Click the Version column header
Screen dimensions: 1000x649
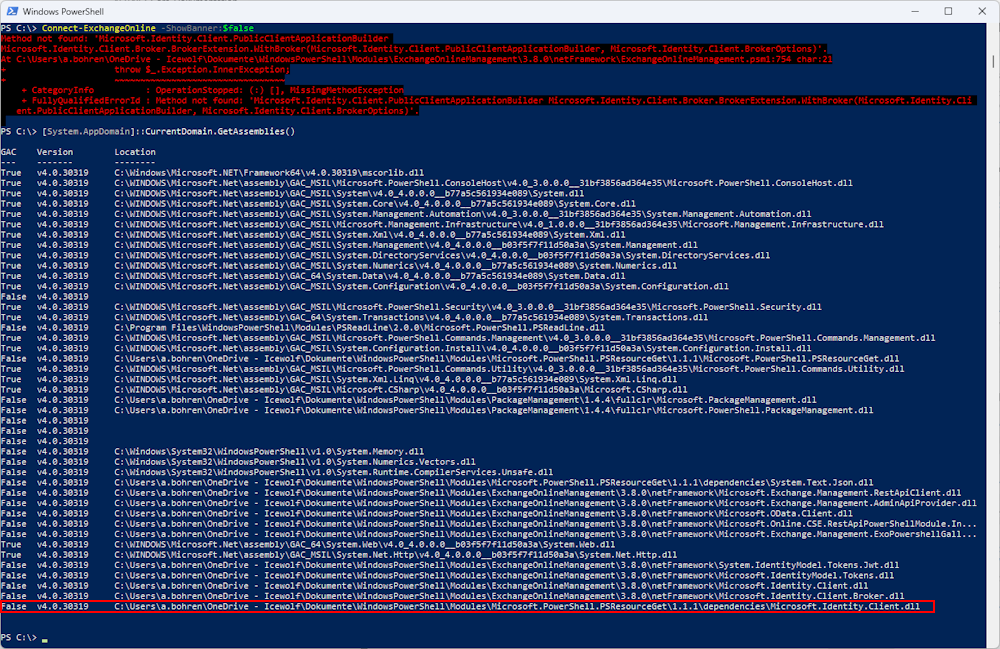click(55, 152)
